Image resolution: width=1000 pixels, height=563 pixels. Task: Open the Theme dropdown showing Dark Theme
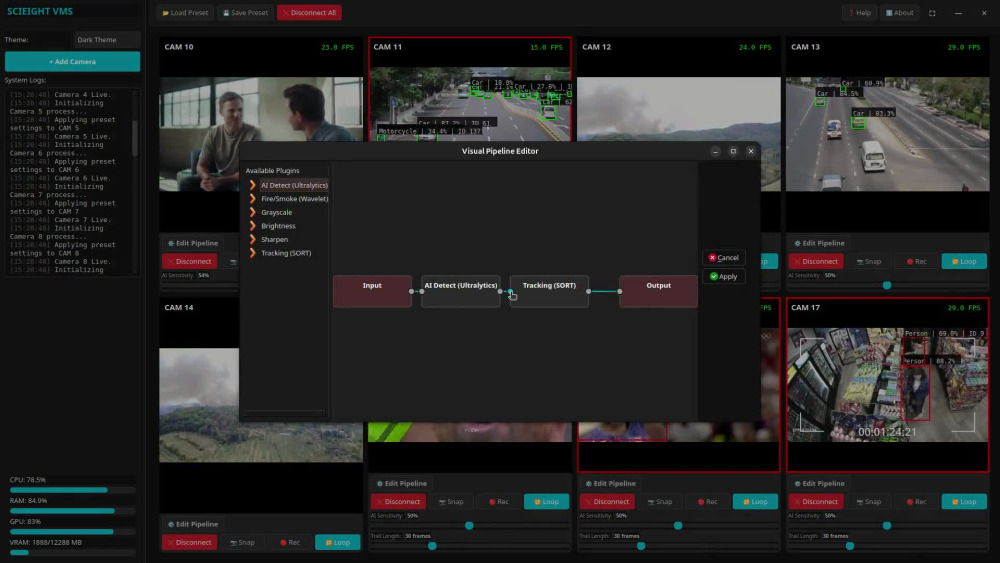tap(107, 40)
